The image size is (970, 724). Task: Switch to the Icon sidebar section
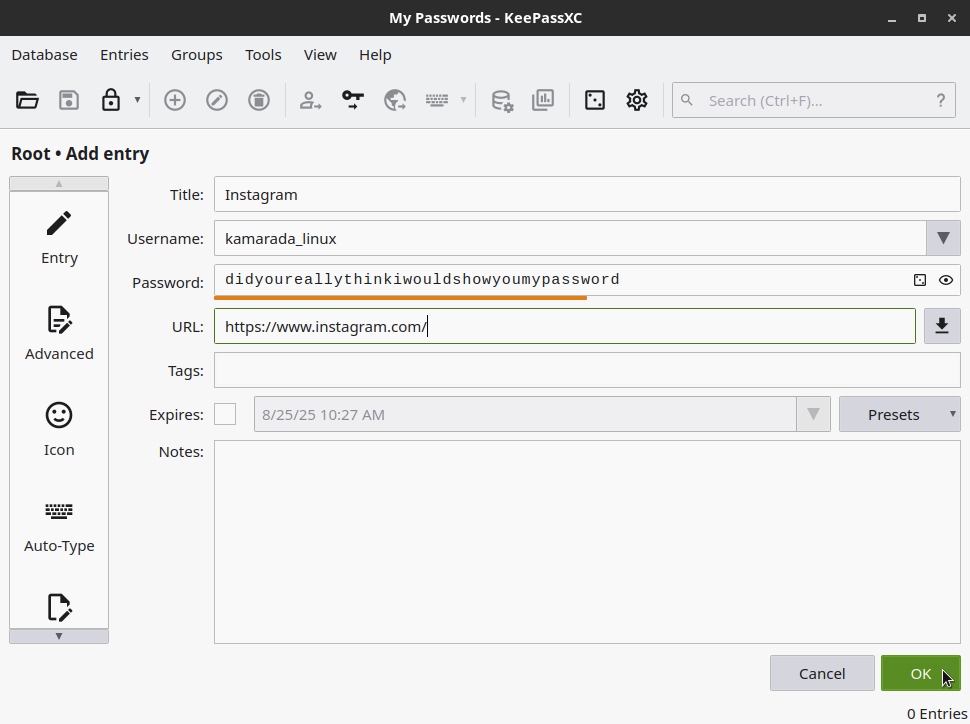59,431
